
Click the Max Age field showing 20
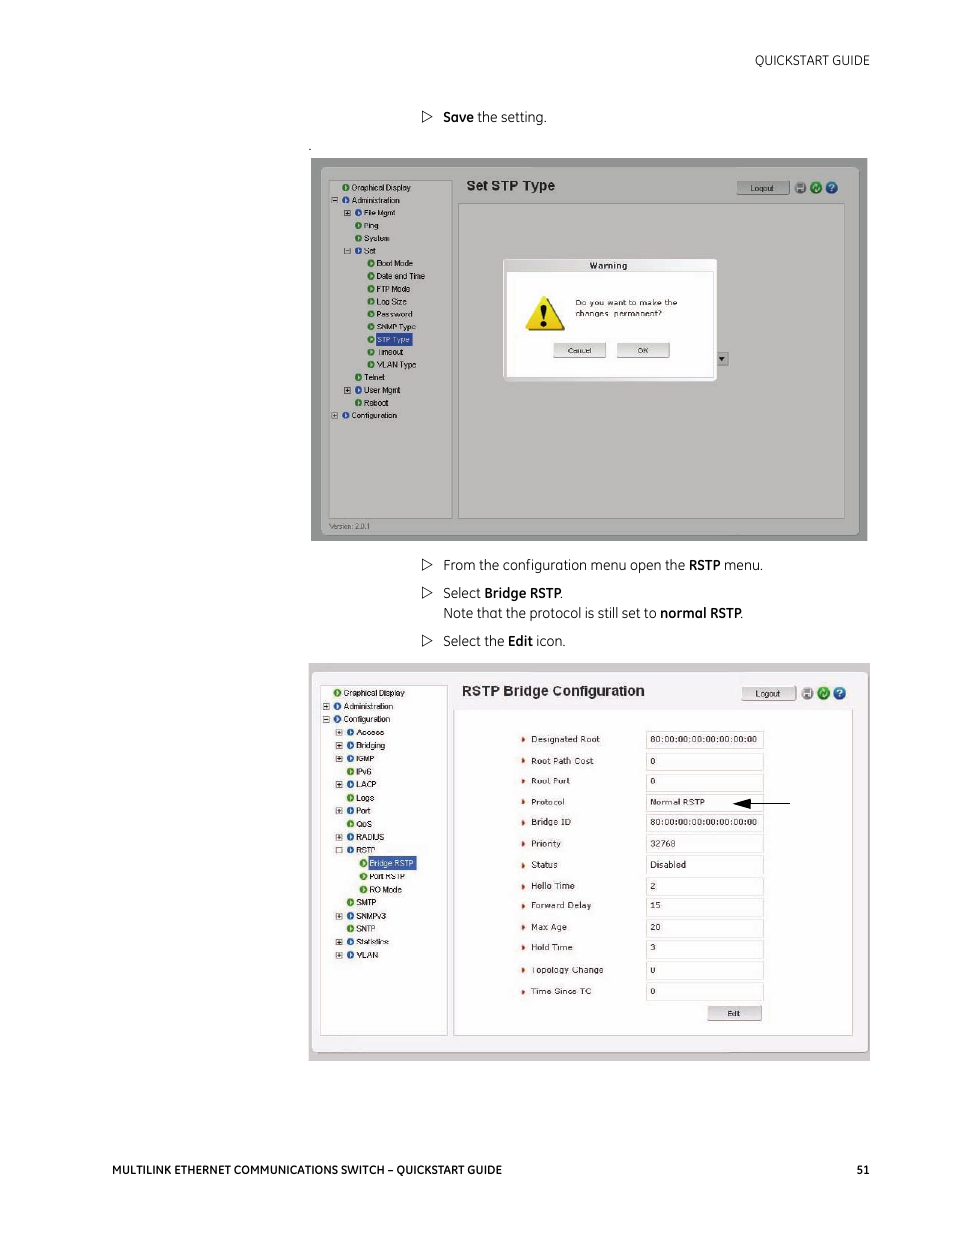pos(704,928)
